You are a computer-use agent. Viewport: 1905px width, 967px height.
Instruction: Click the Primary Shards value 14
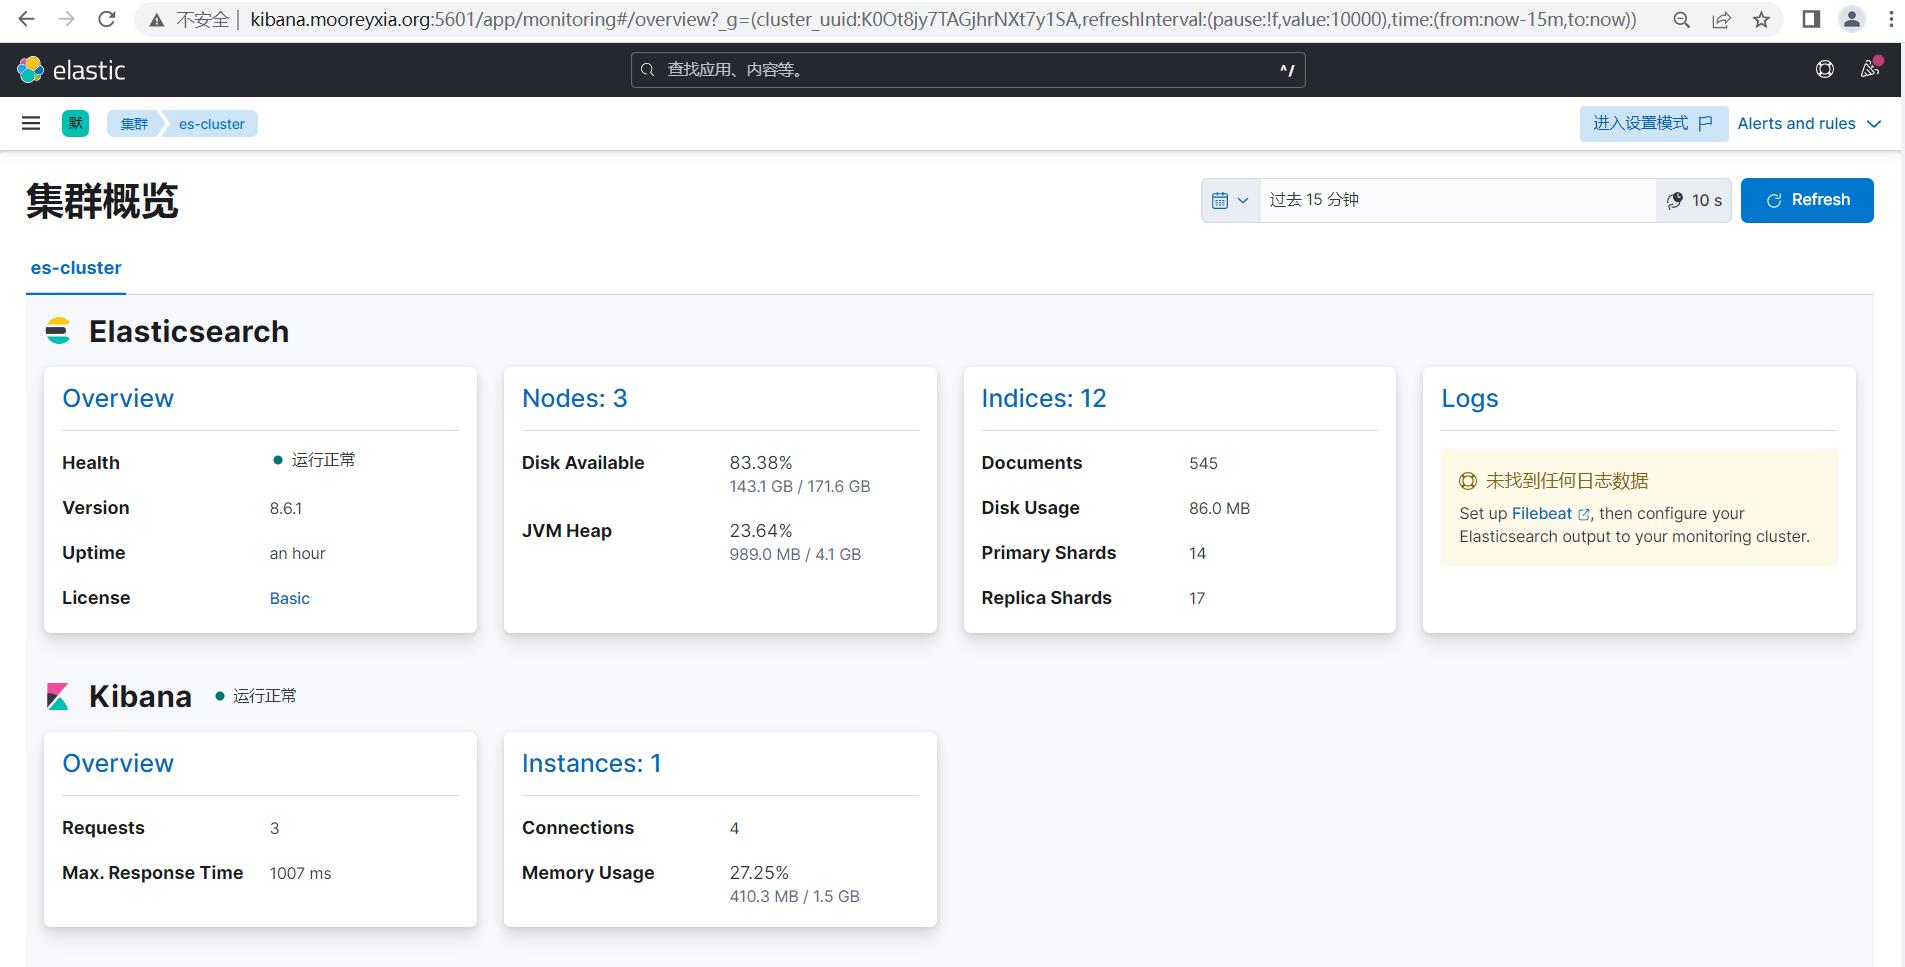point(1198,553)
